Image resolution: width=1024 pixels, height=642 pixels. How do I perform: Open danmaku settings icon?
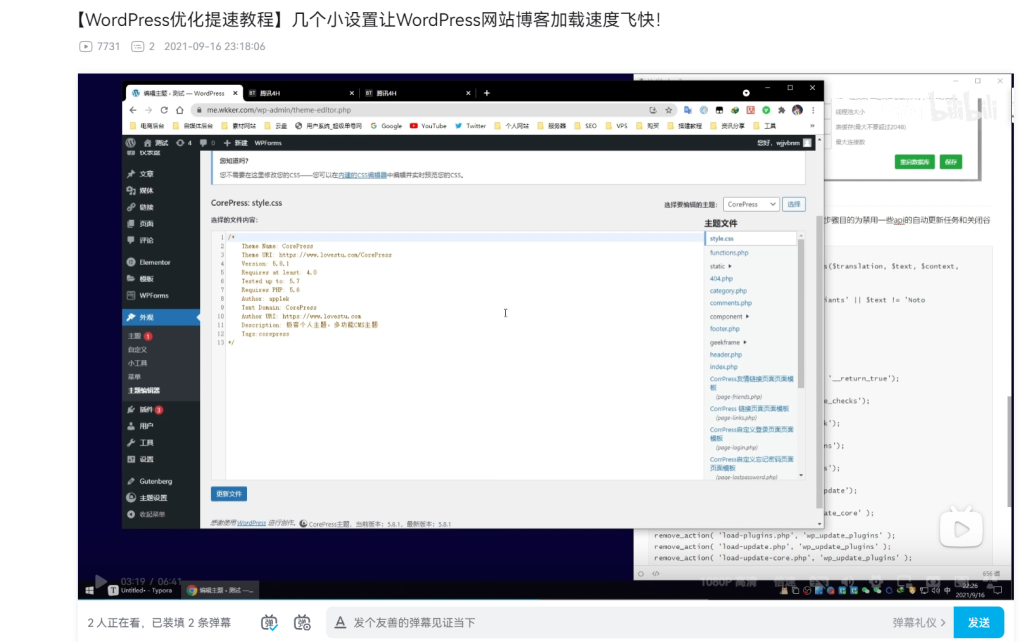tap(302, 622)
